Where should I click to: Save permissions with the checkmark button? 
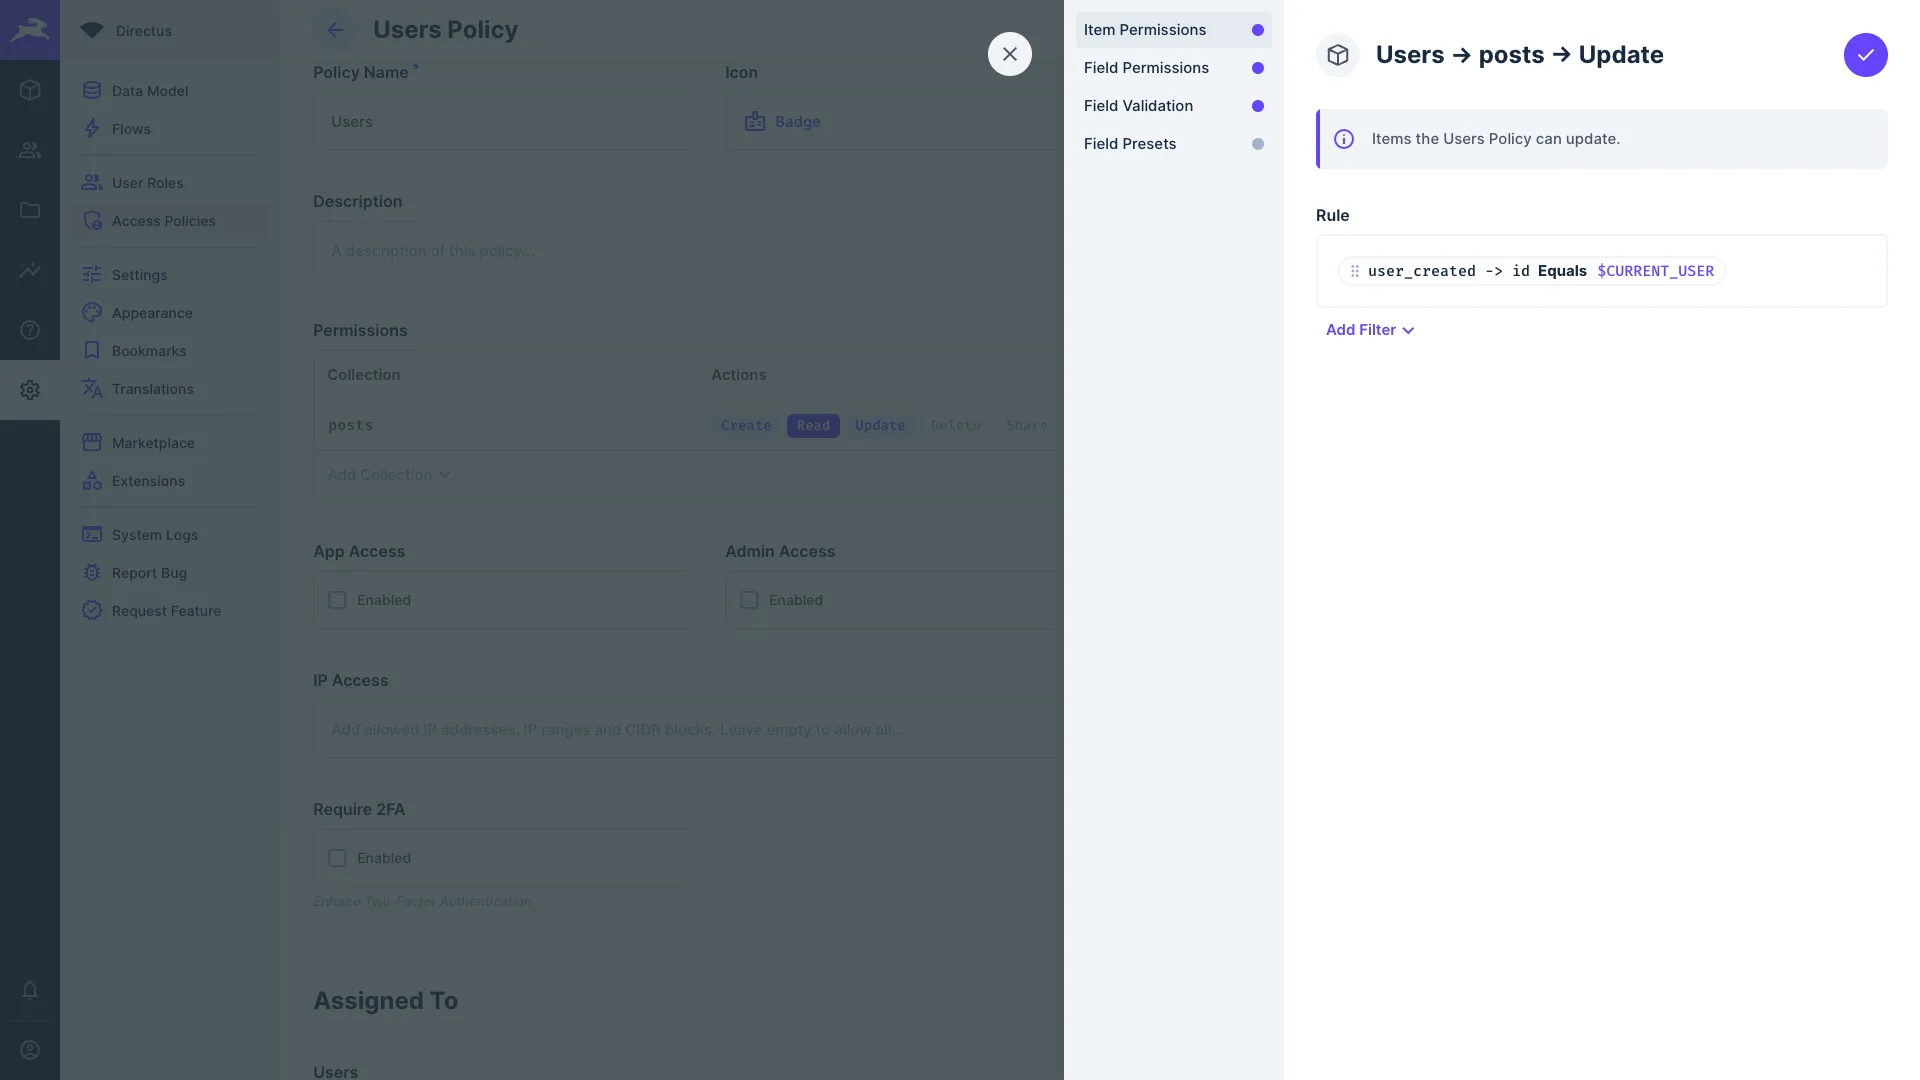tap(1866, 55)
